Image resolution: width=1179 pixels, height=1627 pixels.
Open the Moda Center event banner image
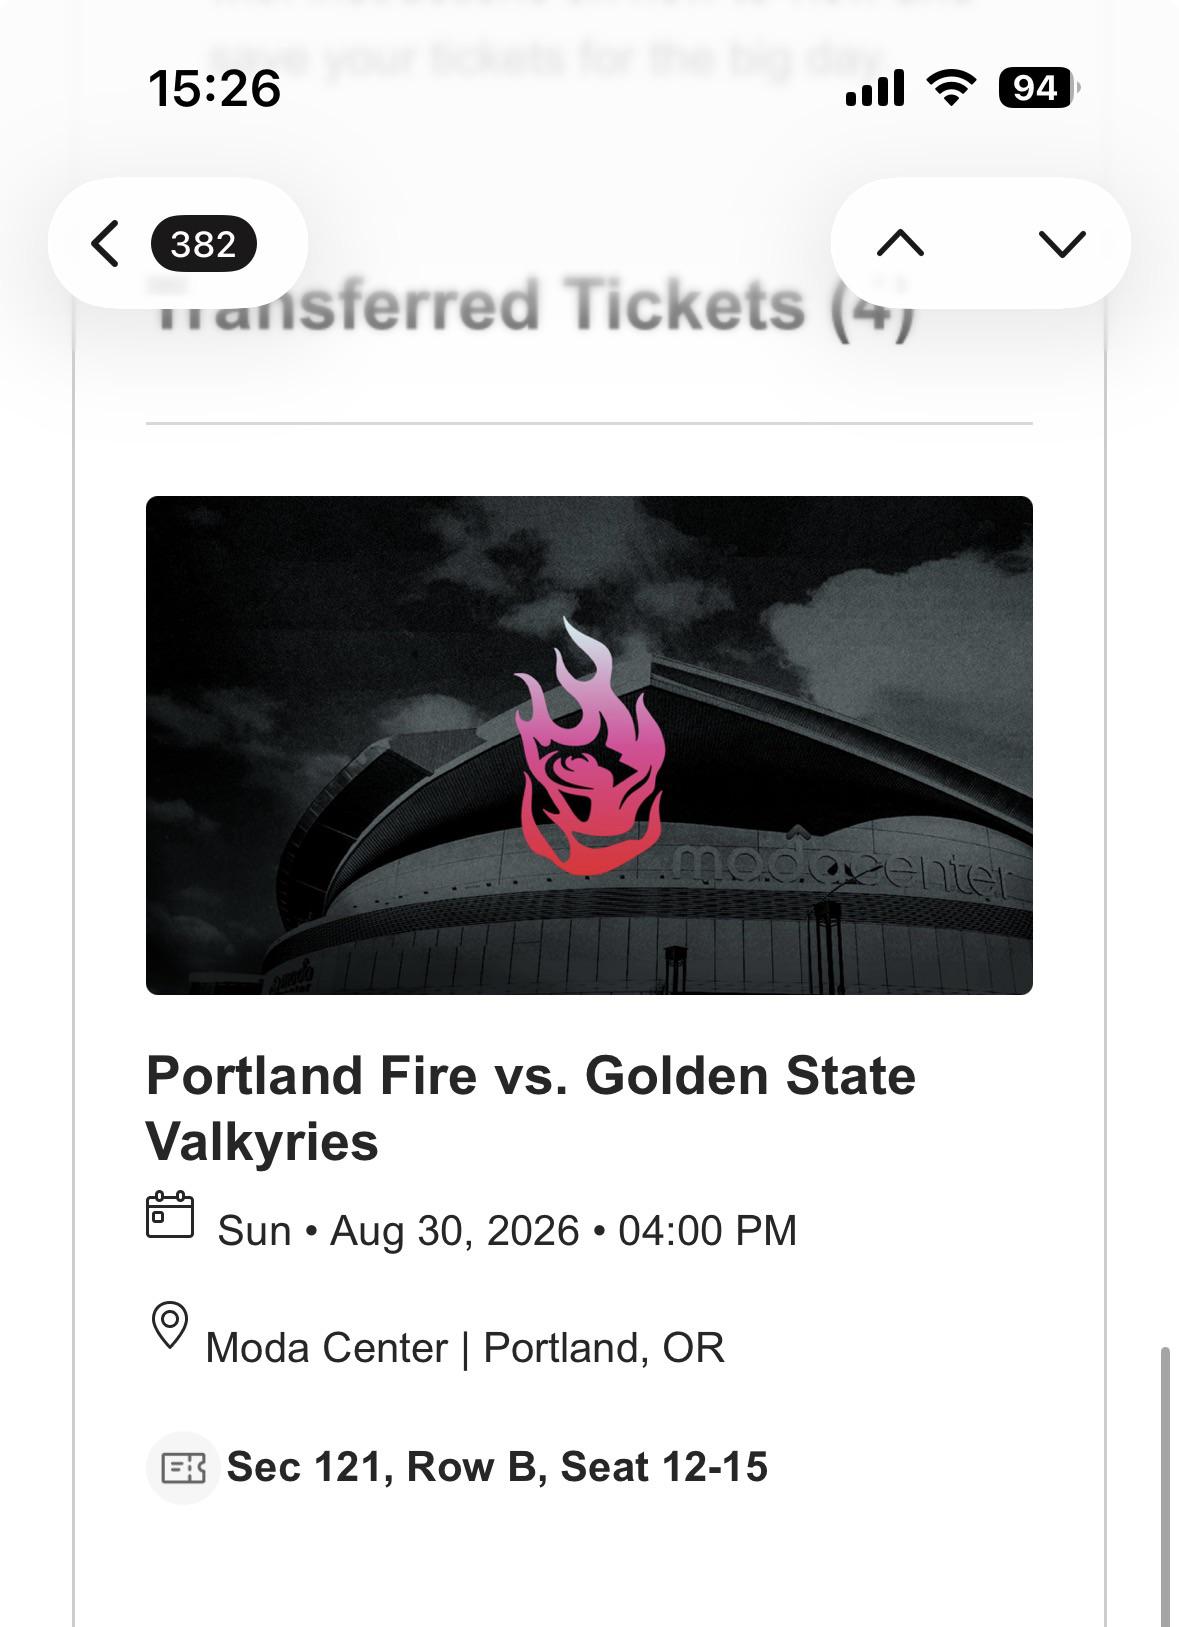coord(589,745)
